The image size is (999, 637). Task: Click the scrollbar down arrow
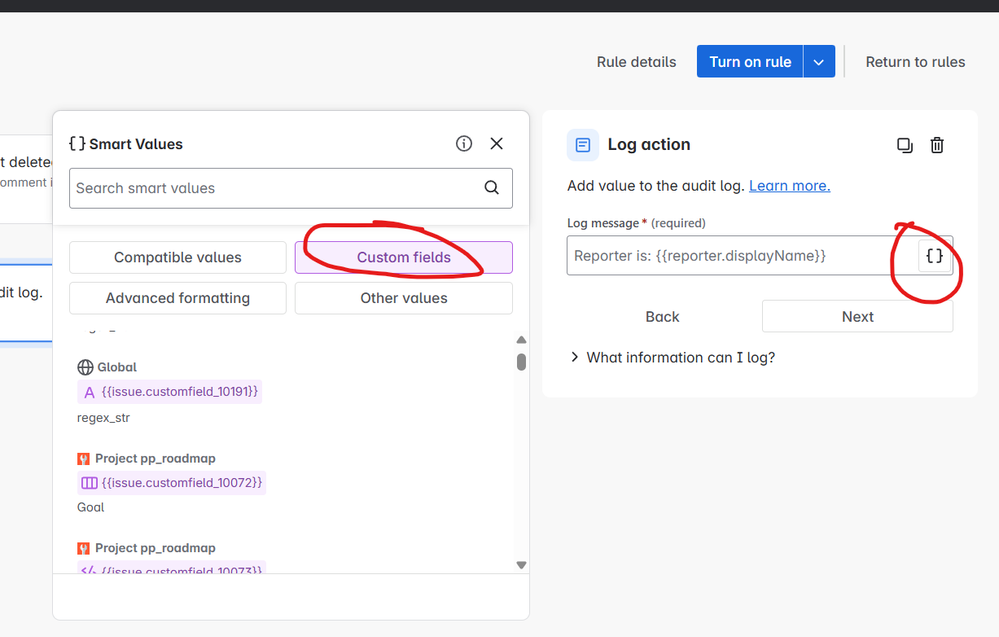[x=521, y=565]
